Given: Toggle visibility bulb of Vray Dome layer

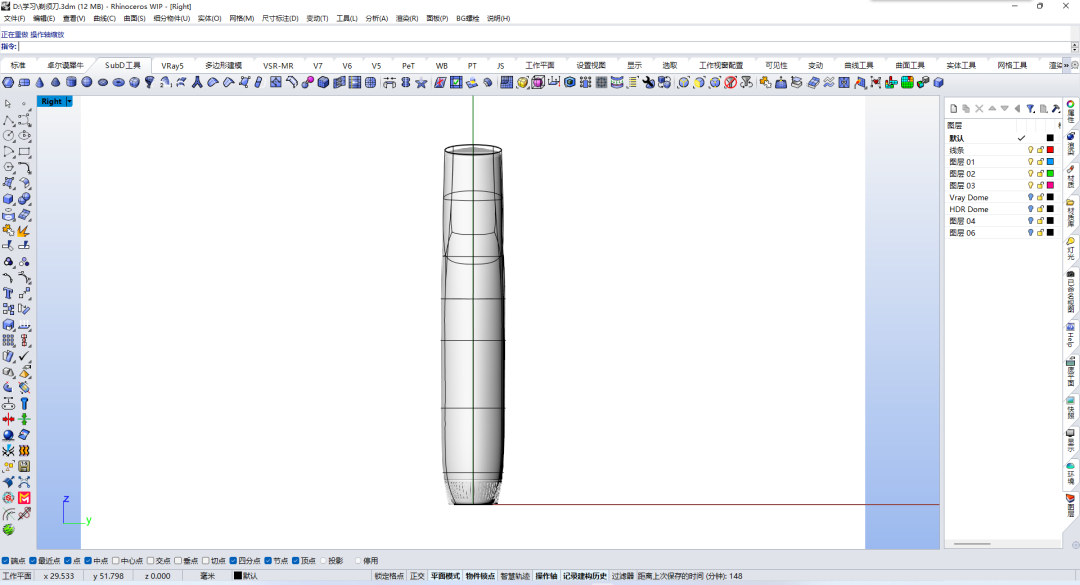Looking at the screenshot, I should [1030, 197].
